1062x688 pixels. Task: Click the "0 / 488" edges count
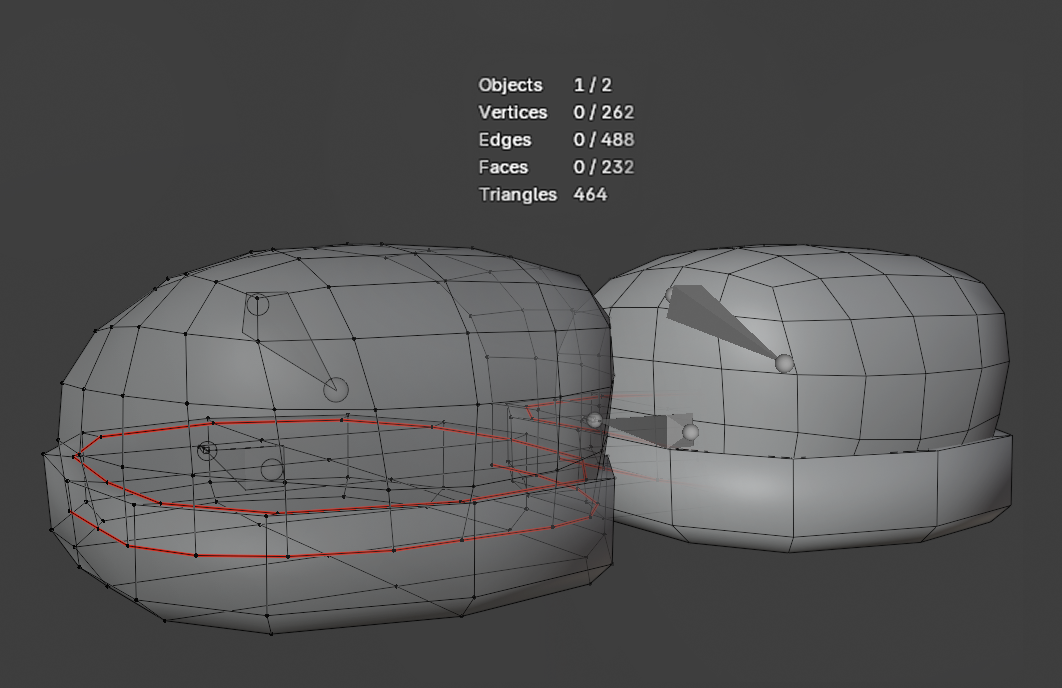tap(603, 140)
